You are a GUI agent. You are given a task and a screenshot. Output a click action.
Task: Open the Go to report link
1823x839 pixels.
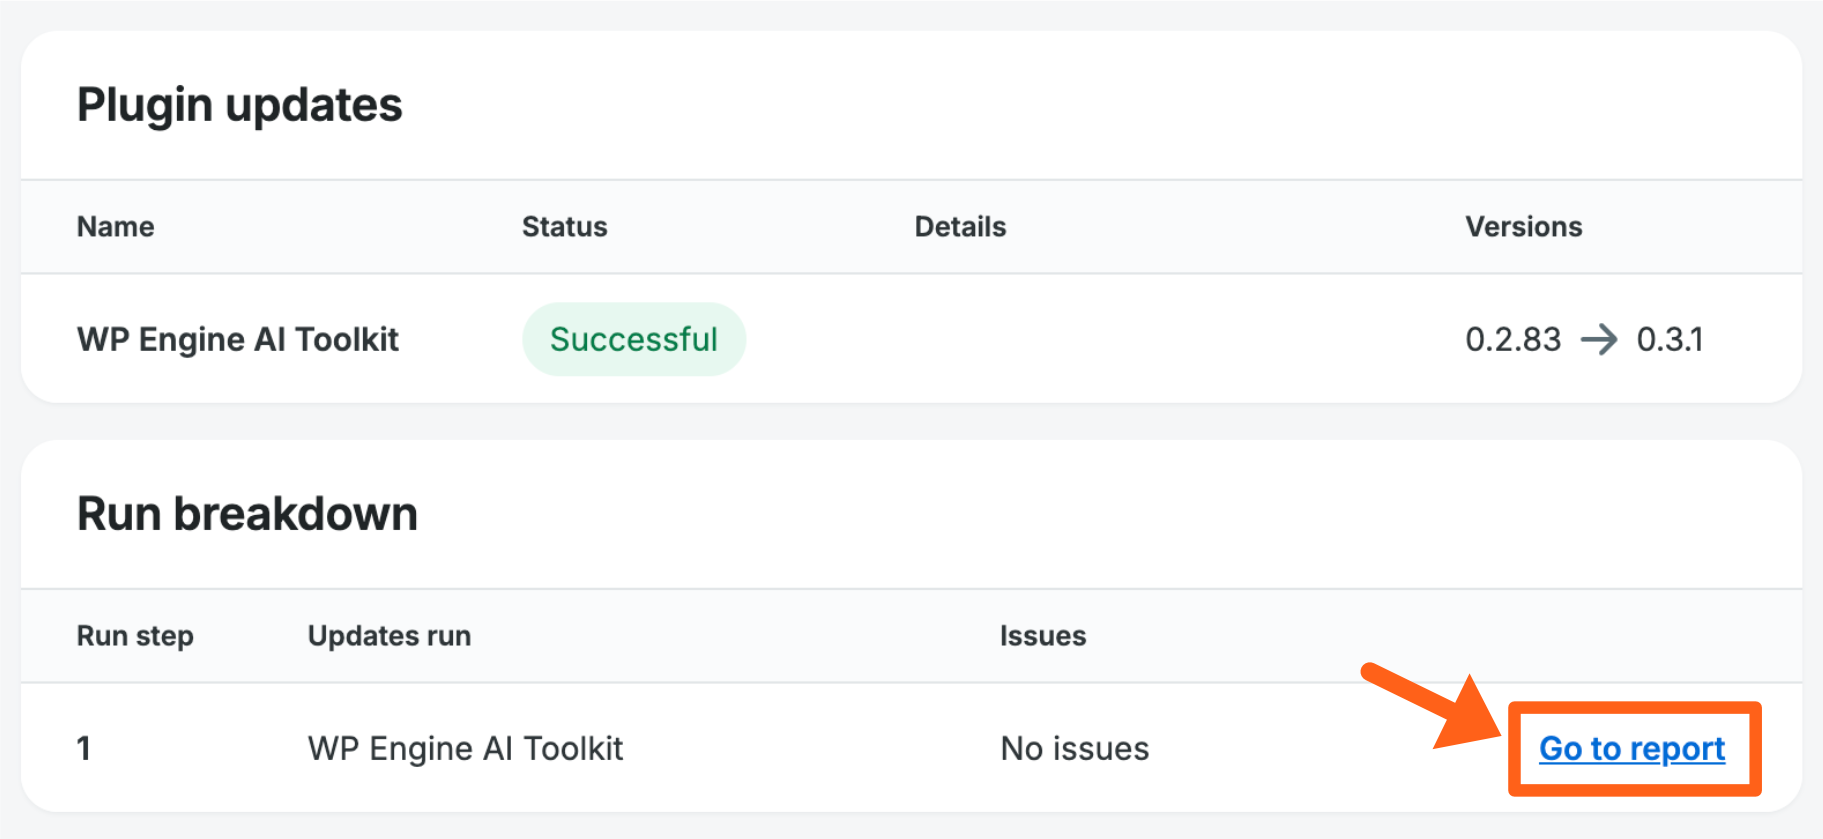coord(1631,749)
